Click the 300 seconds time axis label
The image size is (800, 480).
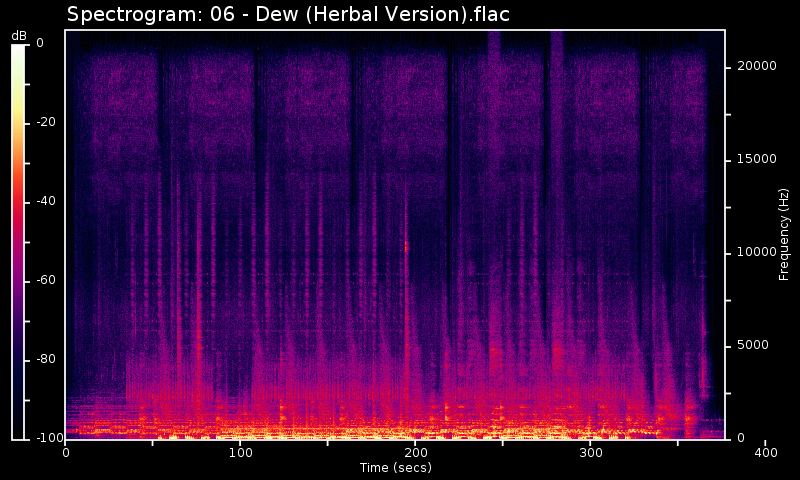[x=590, y=453]
